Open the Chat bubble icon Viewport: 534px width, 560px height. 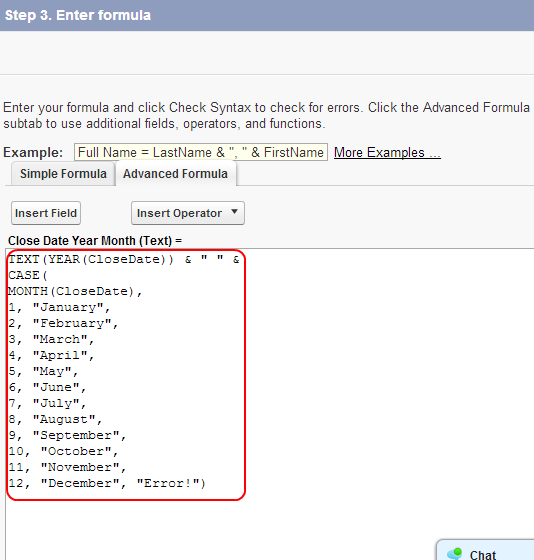pyautogui.click(x=455, y=554)
